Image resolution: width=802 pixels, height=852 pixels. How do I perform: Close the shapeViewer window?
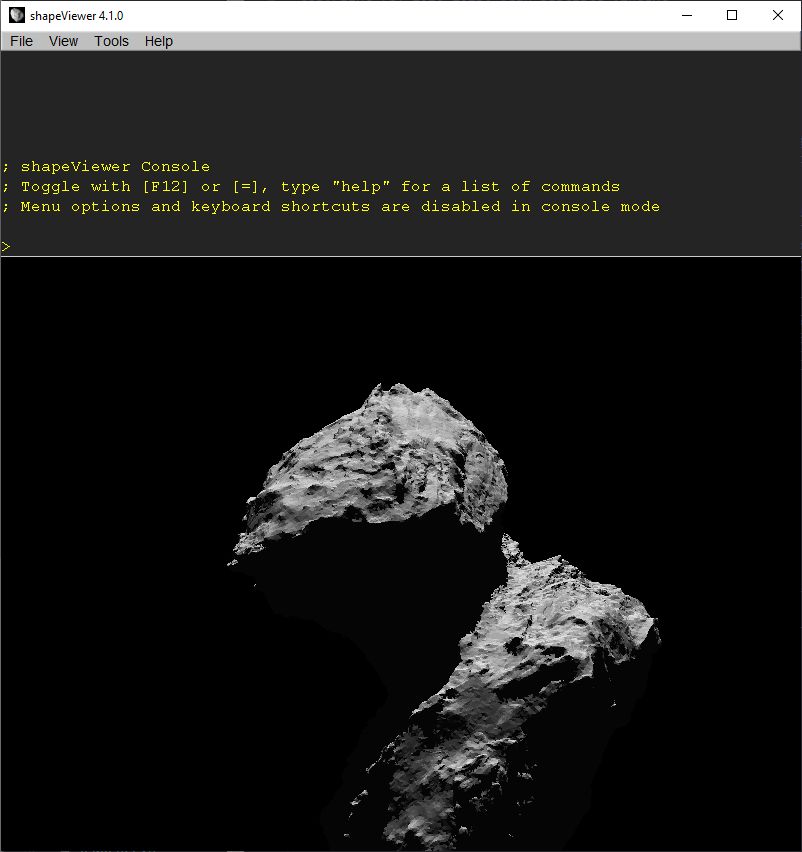778,15
